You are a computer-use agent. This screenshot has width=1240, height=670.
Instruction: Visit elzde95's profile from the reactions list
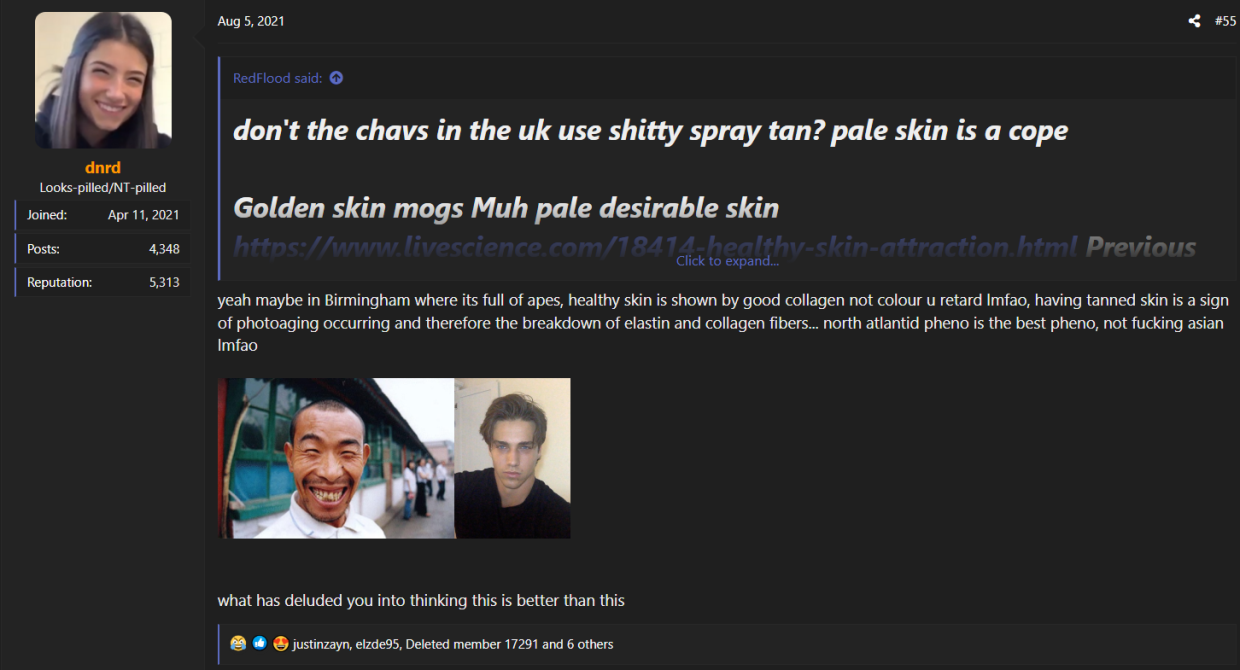(378, 644)
